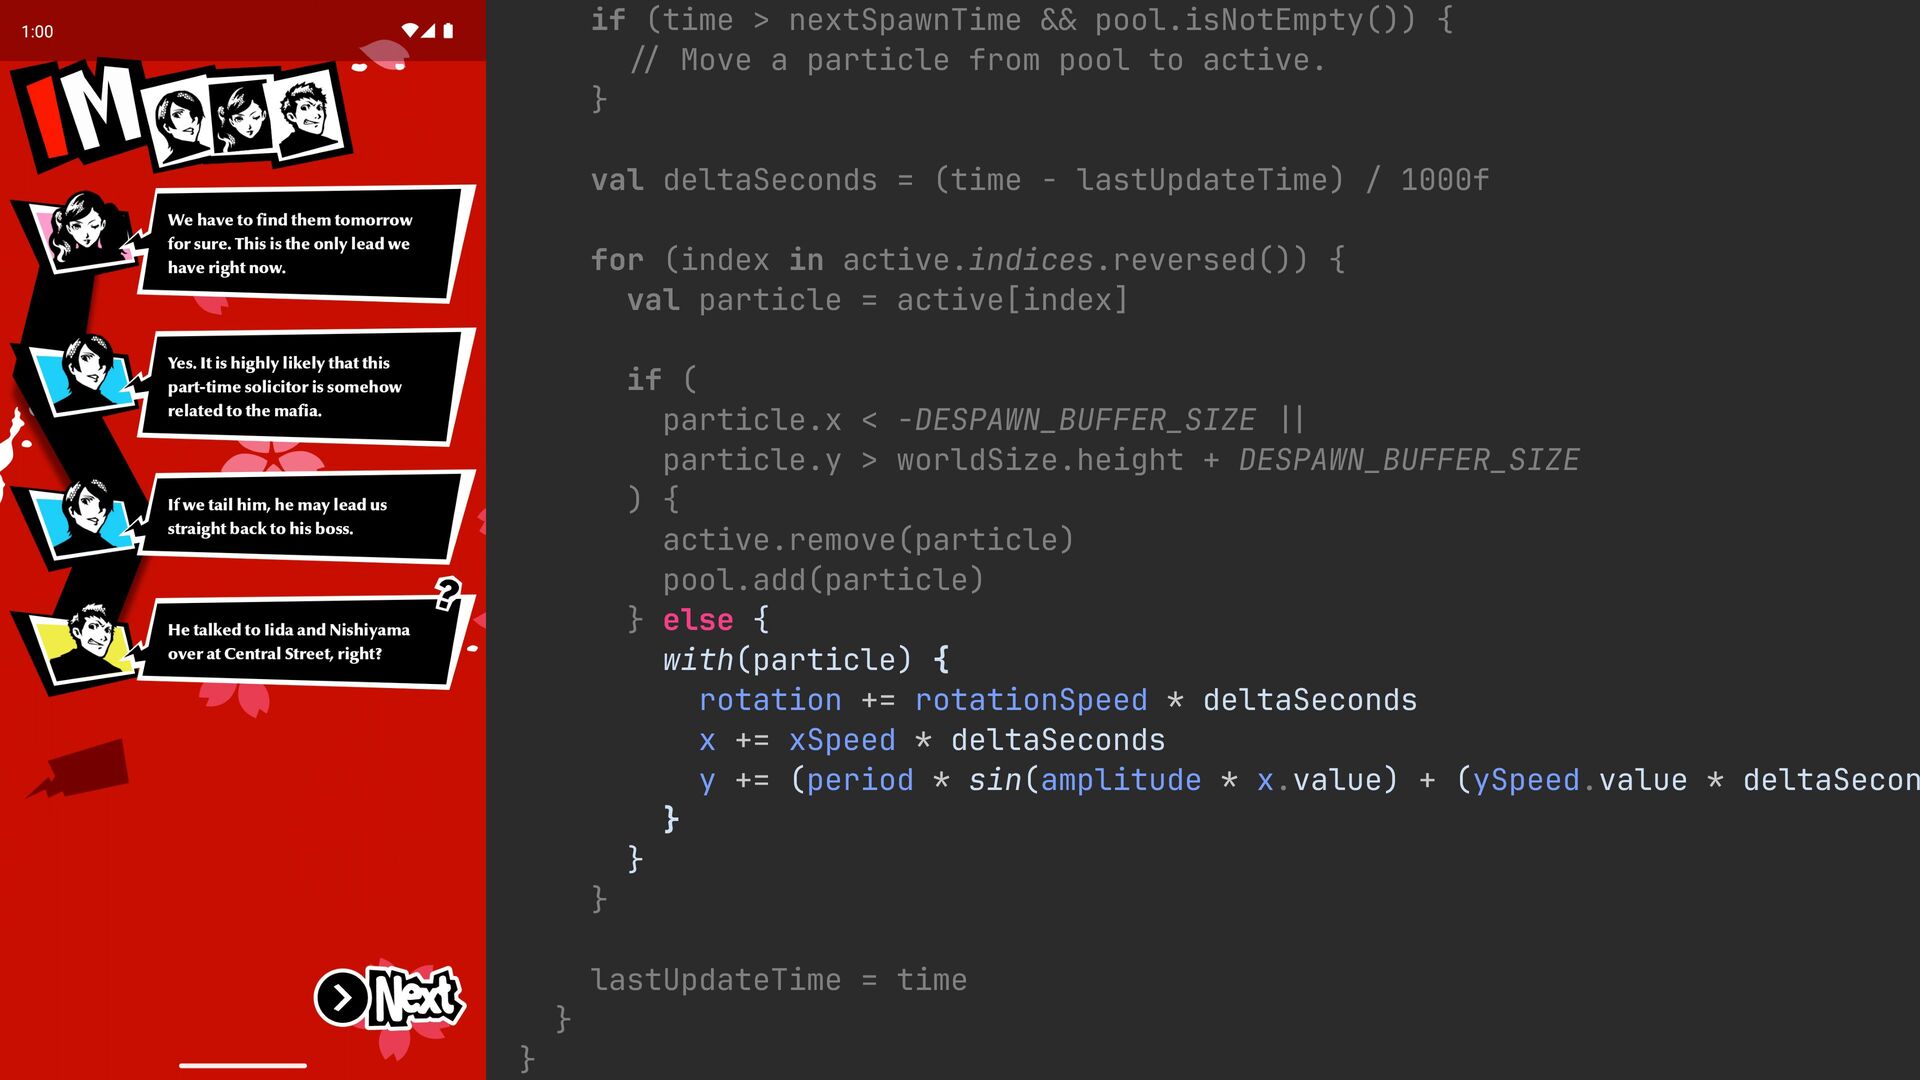Click the pink 'else' keyword in code
The width and height of the screenshot is (1920, 1080).
[x=698, y=620]
